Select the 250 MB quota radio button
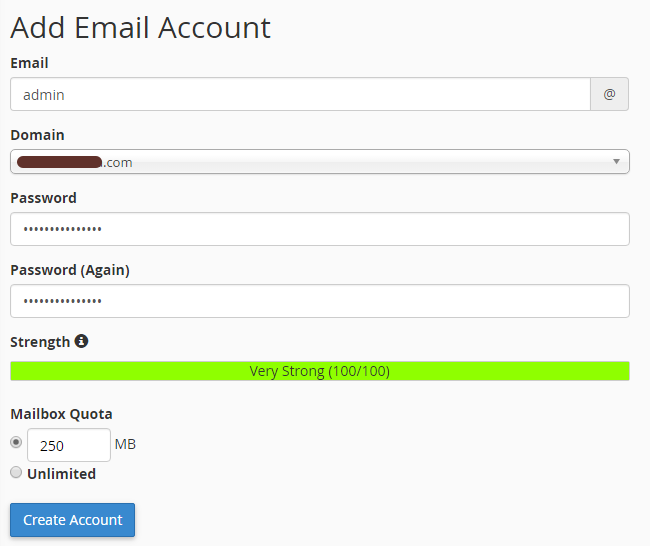This screenshot has height=546, width=650. point(16,442)
